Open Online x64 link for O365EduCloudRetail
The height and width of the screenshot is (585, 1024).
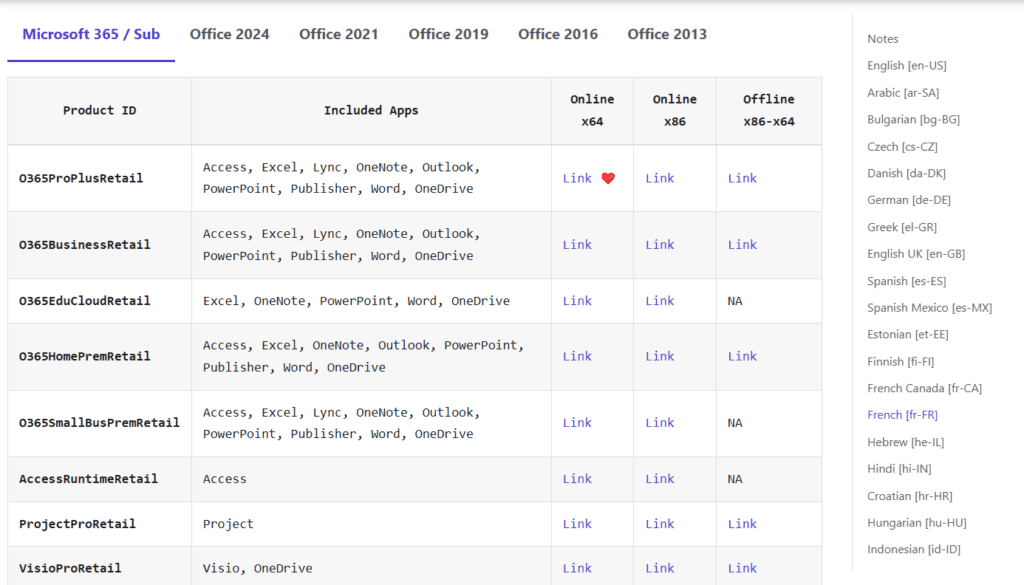pyautogui.click(x=577, y=301)
